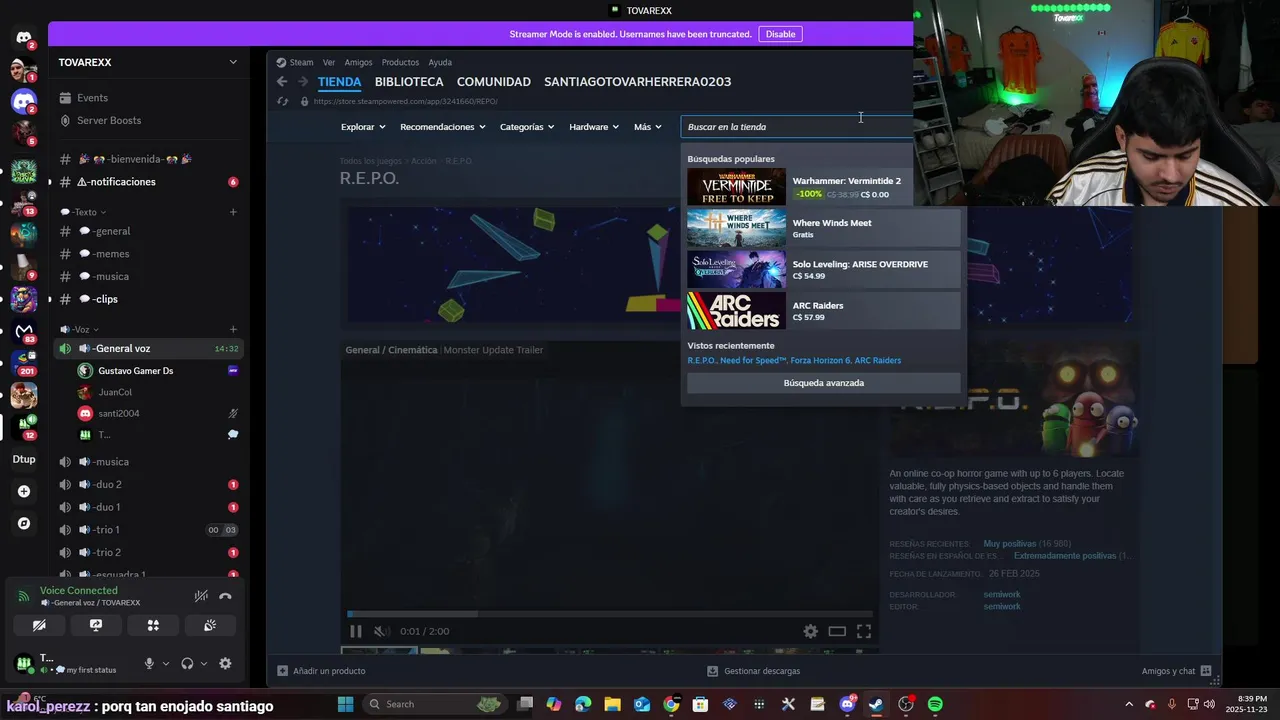Select Solo Leveling: ARISE OVERDRIVE suggestion
Image resolution: width=1280 pixels, height=720 pixels.
[x=823, y=270]
